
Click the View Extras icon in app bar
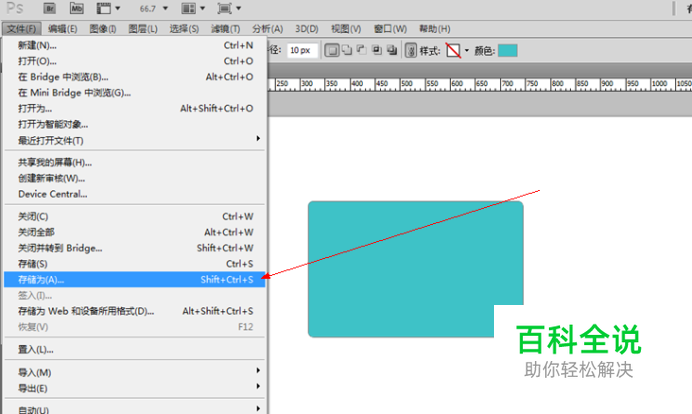104,8
